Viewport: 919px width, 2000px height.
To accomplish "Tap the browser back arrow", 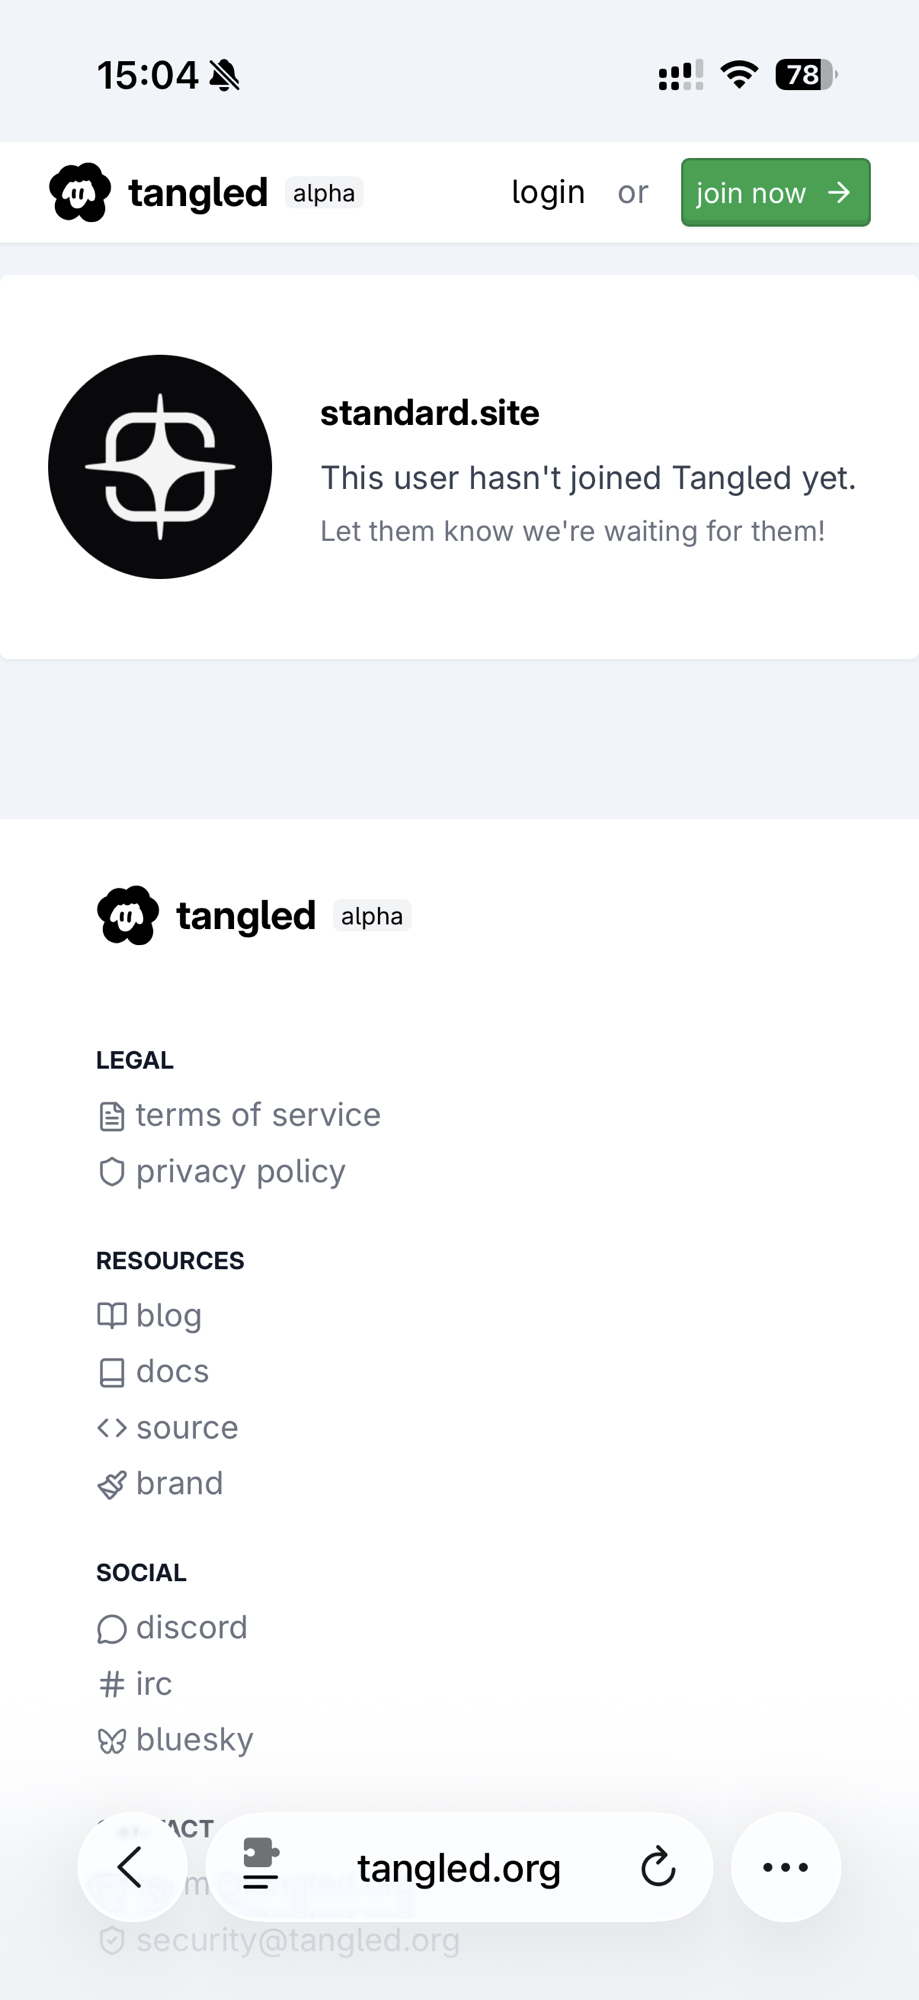I will [131, 1867].
